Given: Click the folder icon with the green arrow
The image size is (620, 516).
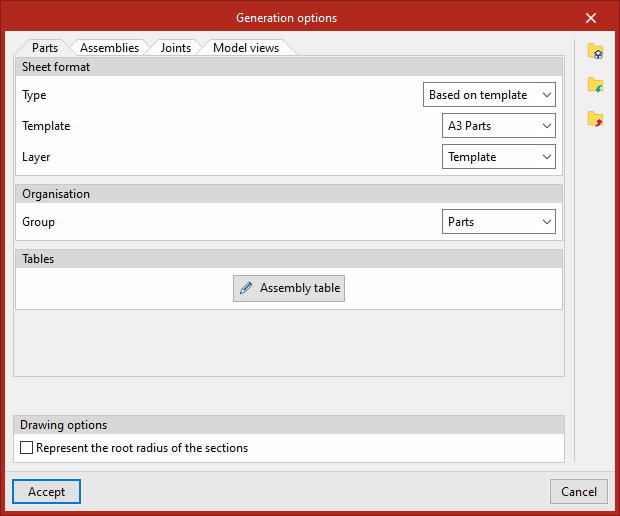Looking at the screenshot, I should [595, 85].
